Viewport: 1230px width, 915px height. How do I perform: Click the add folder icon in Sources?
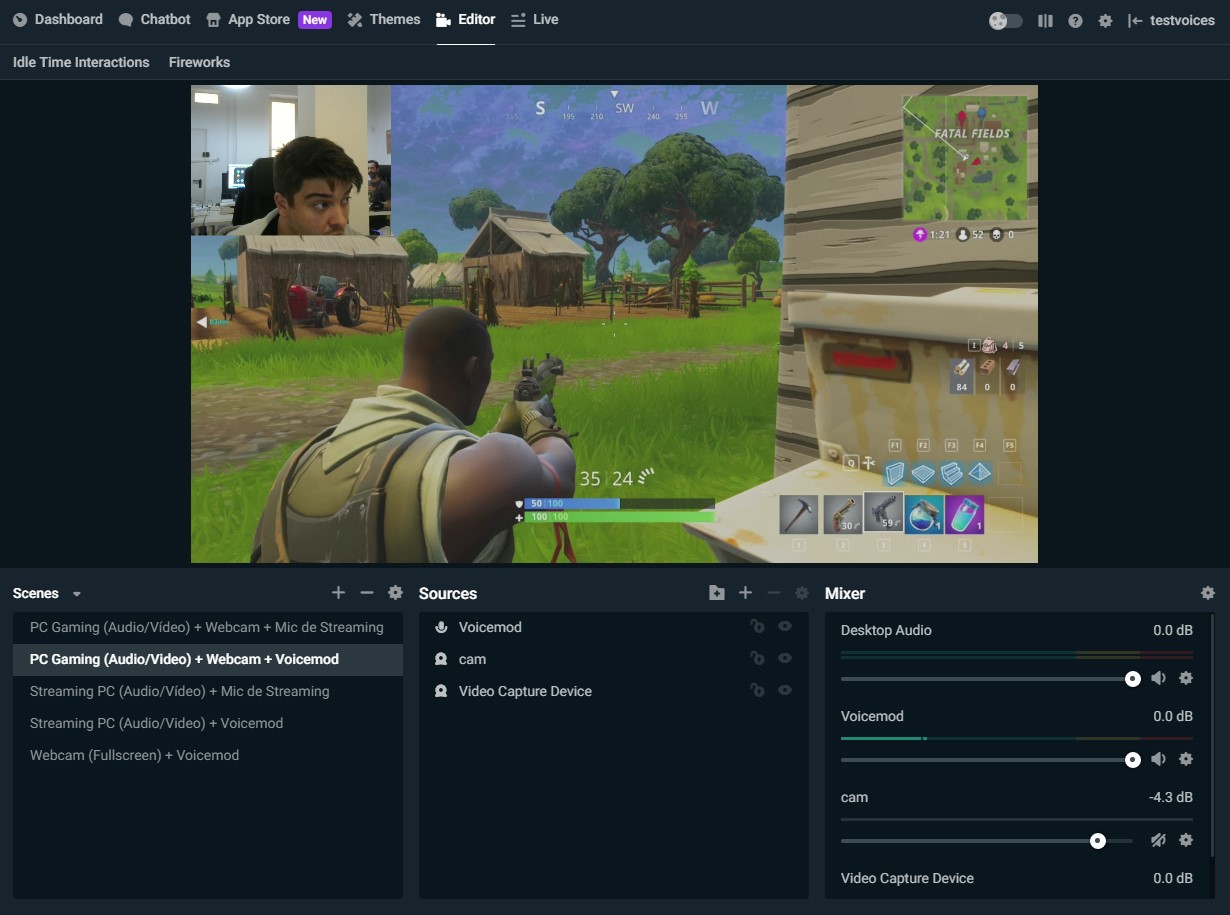[x=716, y=593]
